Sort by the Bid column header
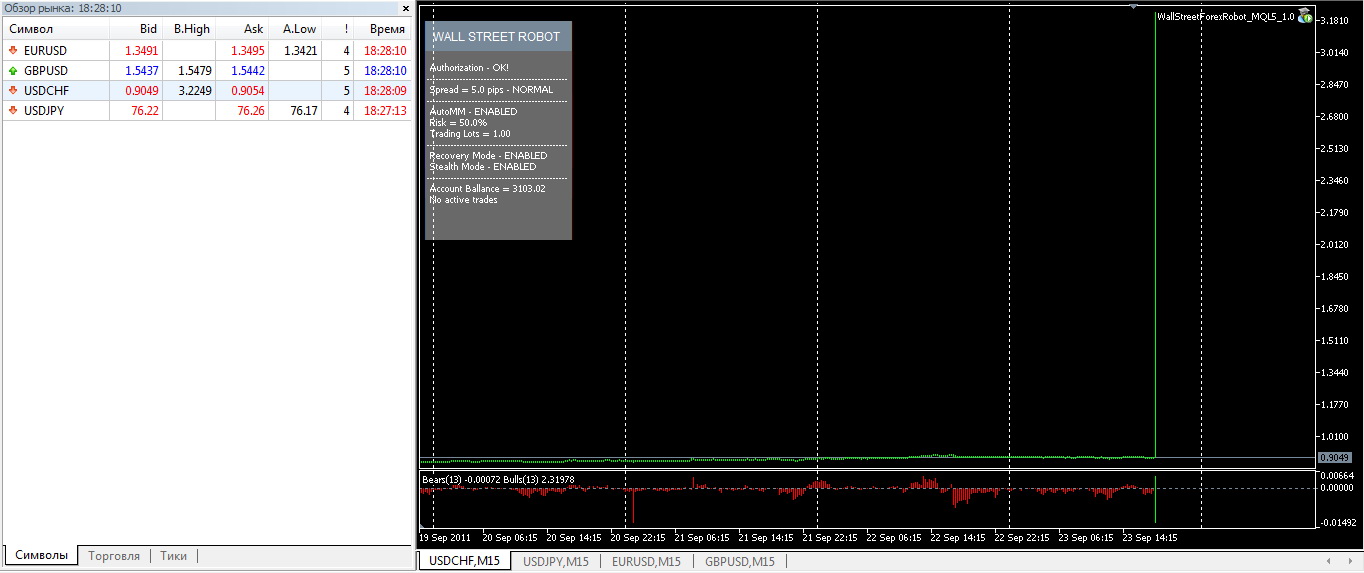 [x=136, y=29]
